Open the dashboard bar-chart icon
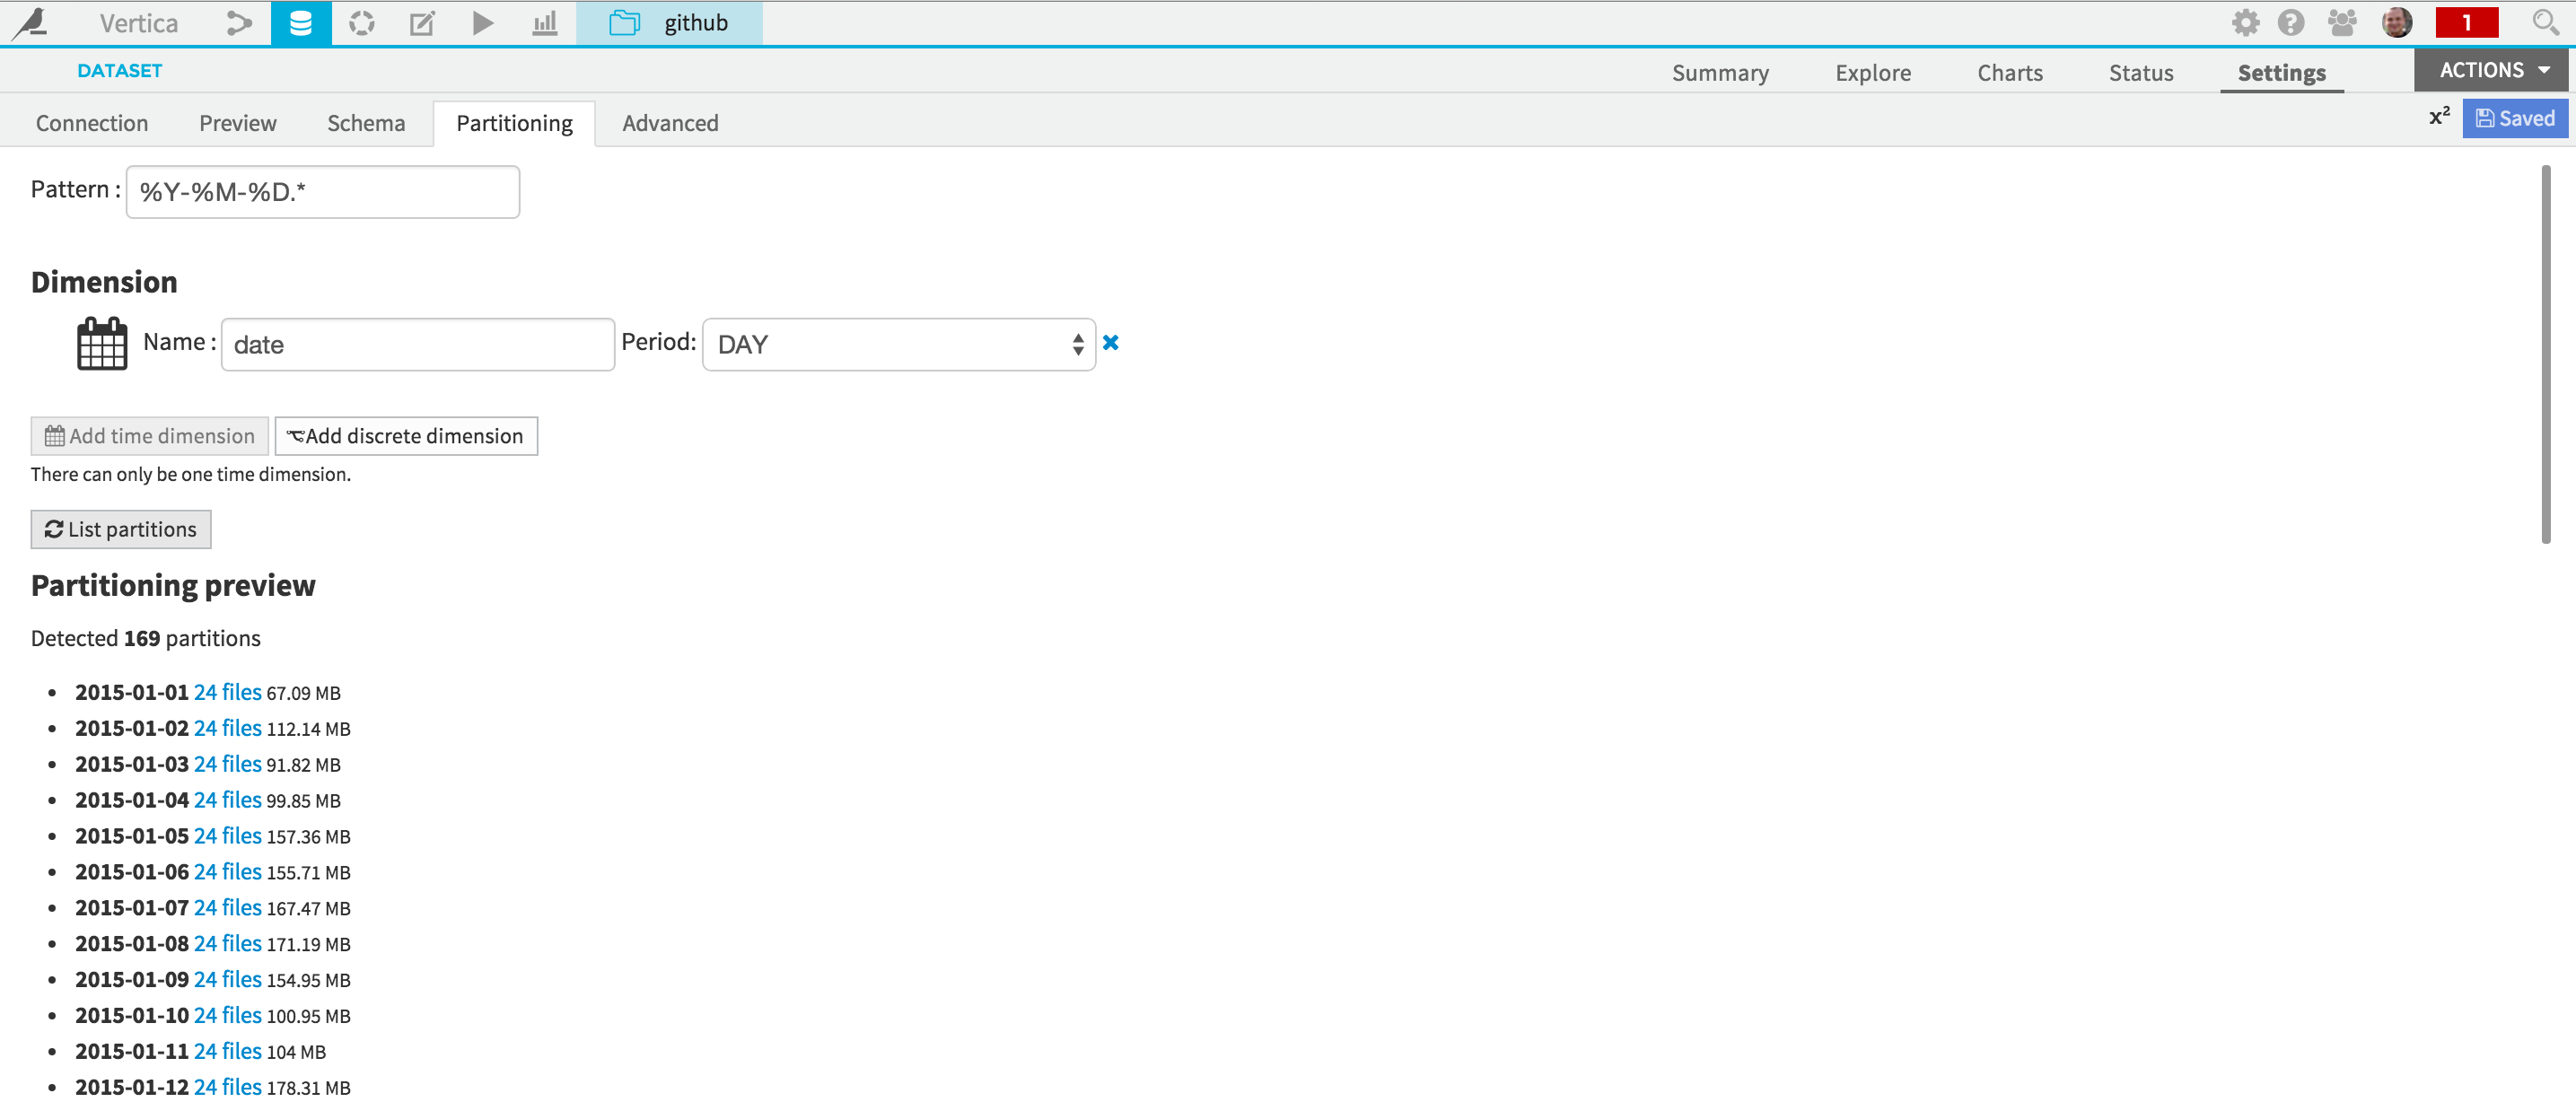 coord(544,22)
